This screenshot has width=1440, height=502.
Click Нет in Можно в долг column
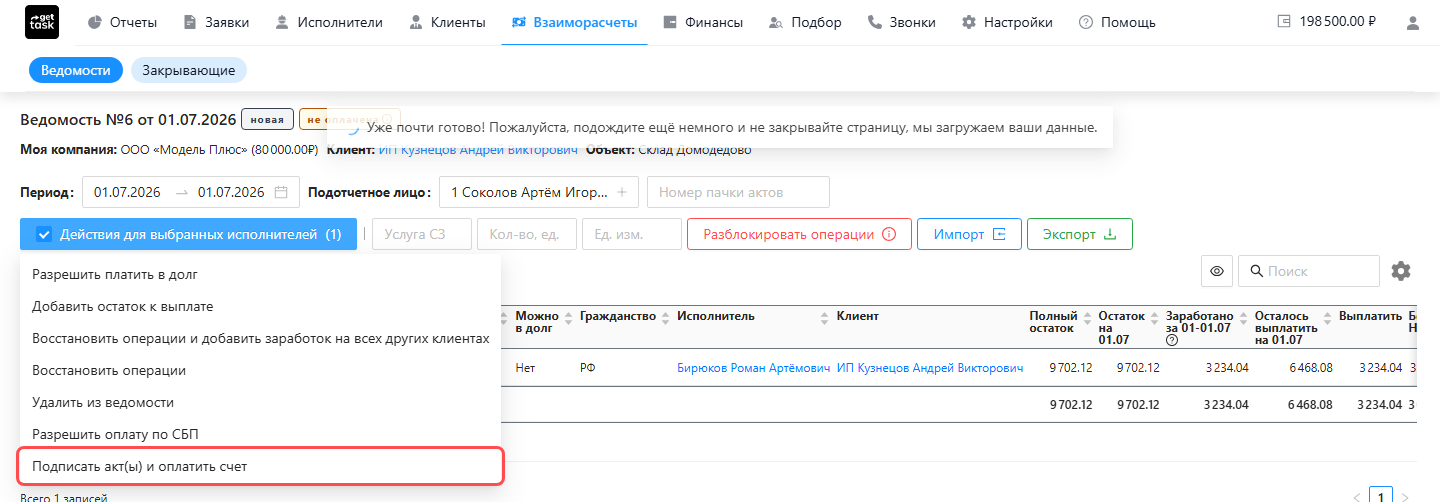(525, 368)
